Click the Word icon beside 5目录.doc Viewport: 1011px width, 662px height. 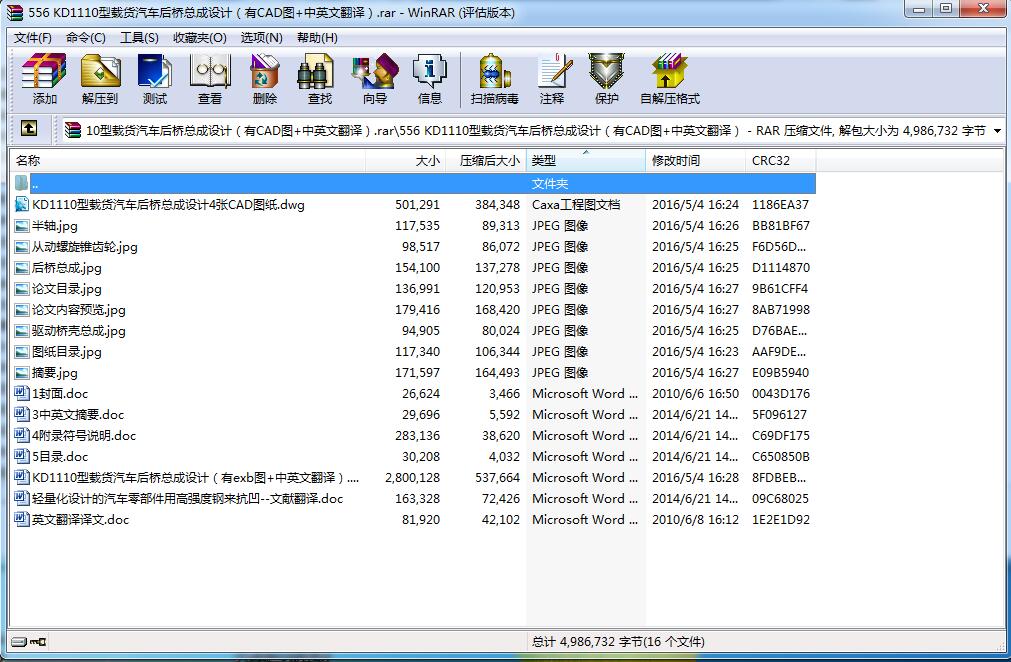click(22, 456)
